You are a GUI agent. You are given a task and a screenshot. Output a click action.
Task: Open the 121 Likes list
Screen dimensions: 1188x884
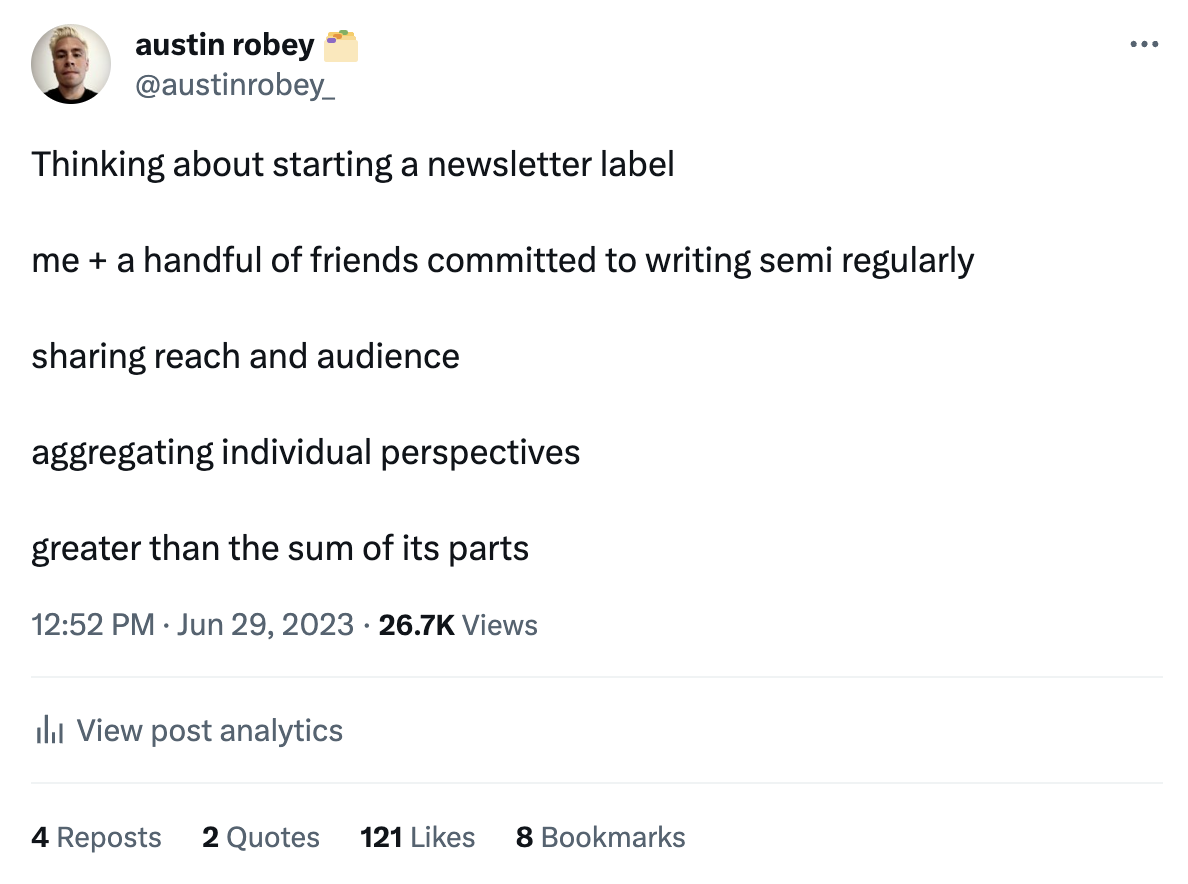417,837
